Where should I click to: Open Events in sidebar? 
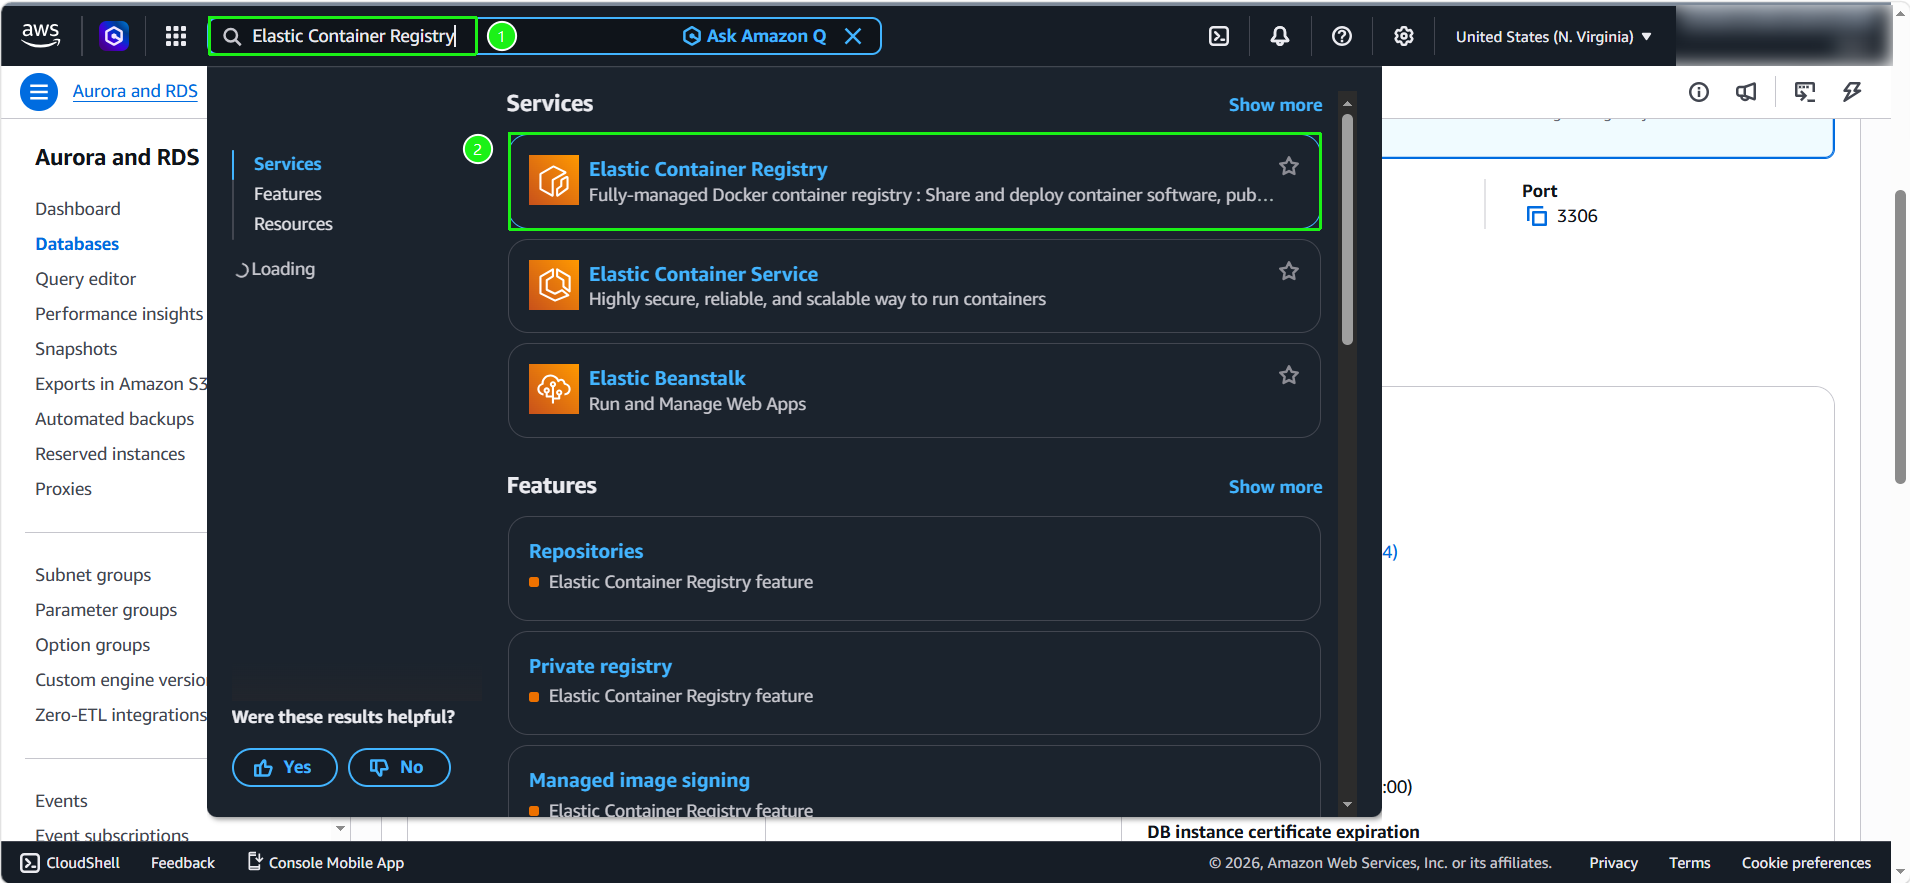tap(61, 801)
